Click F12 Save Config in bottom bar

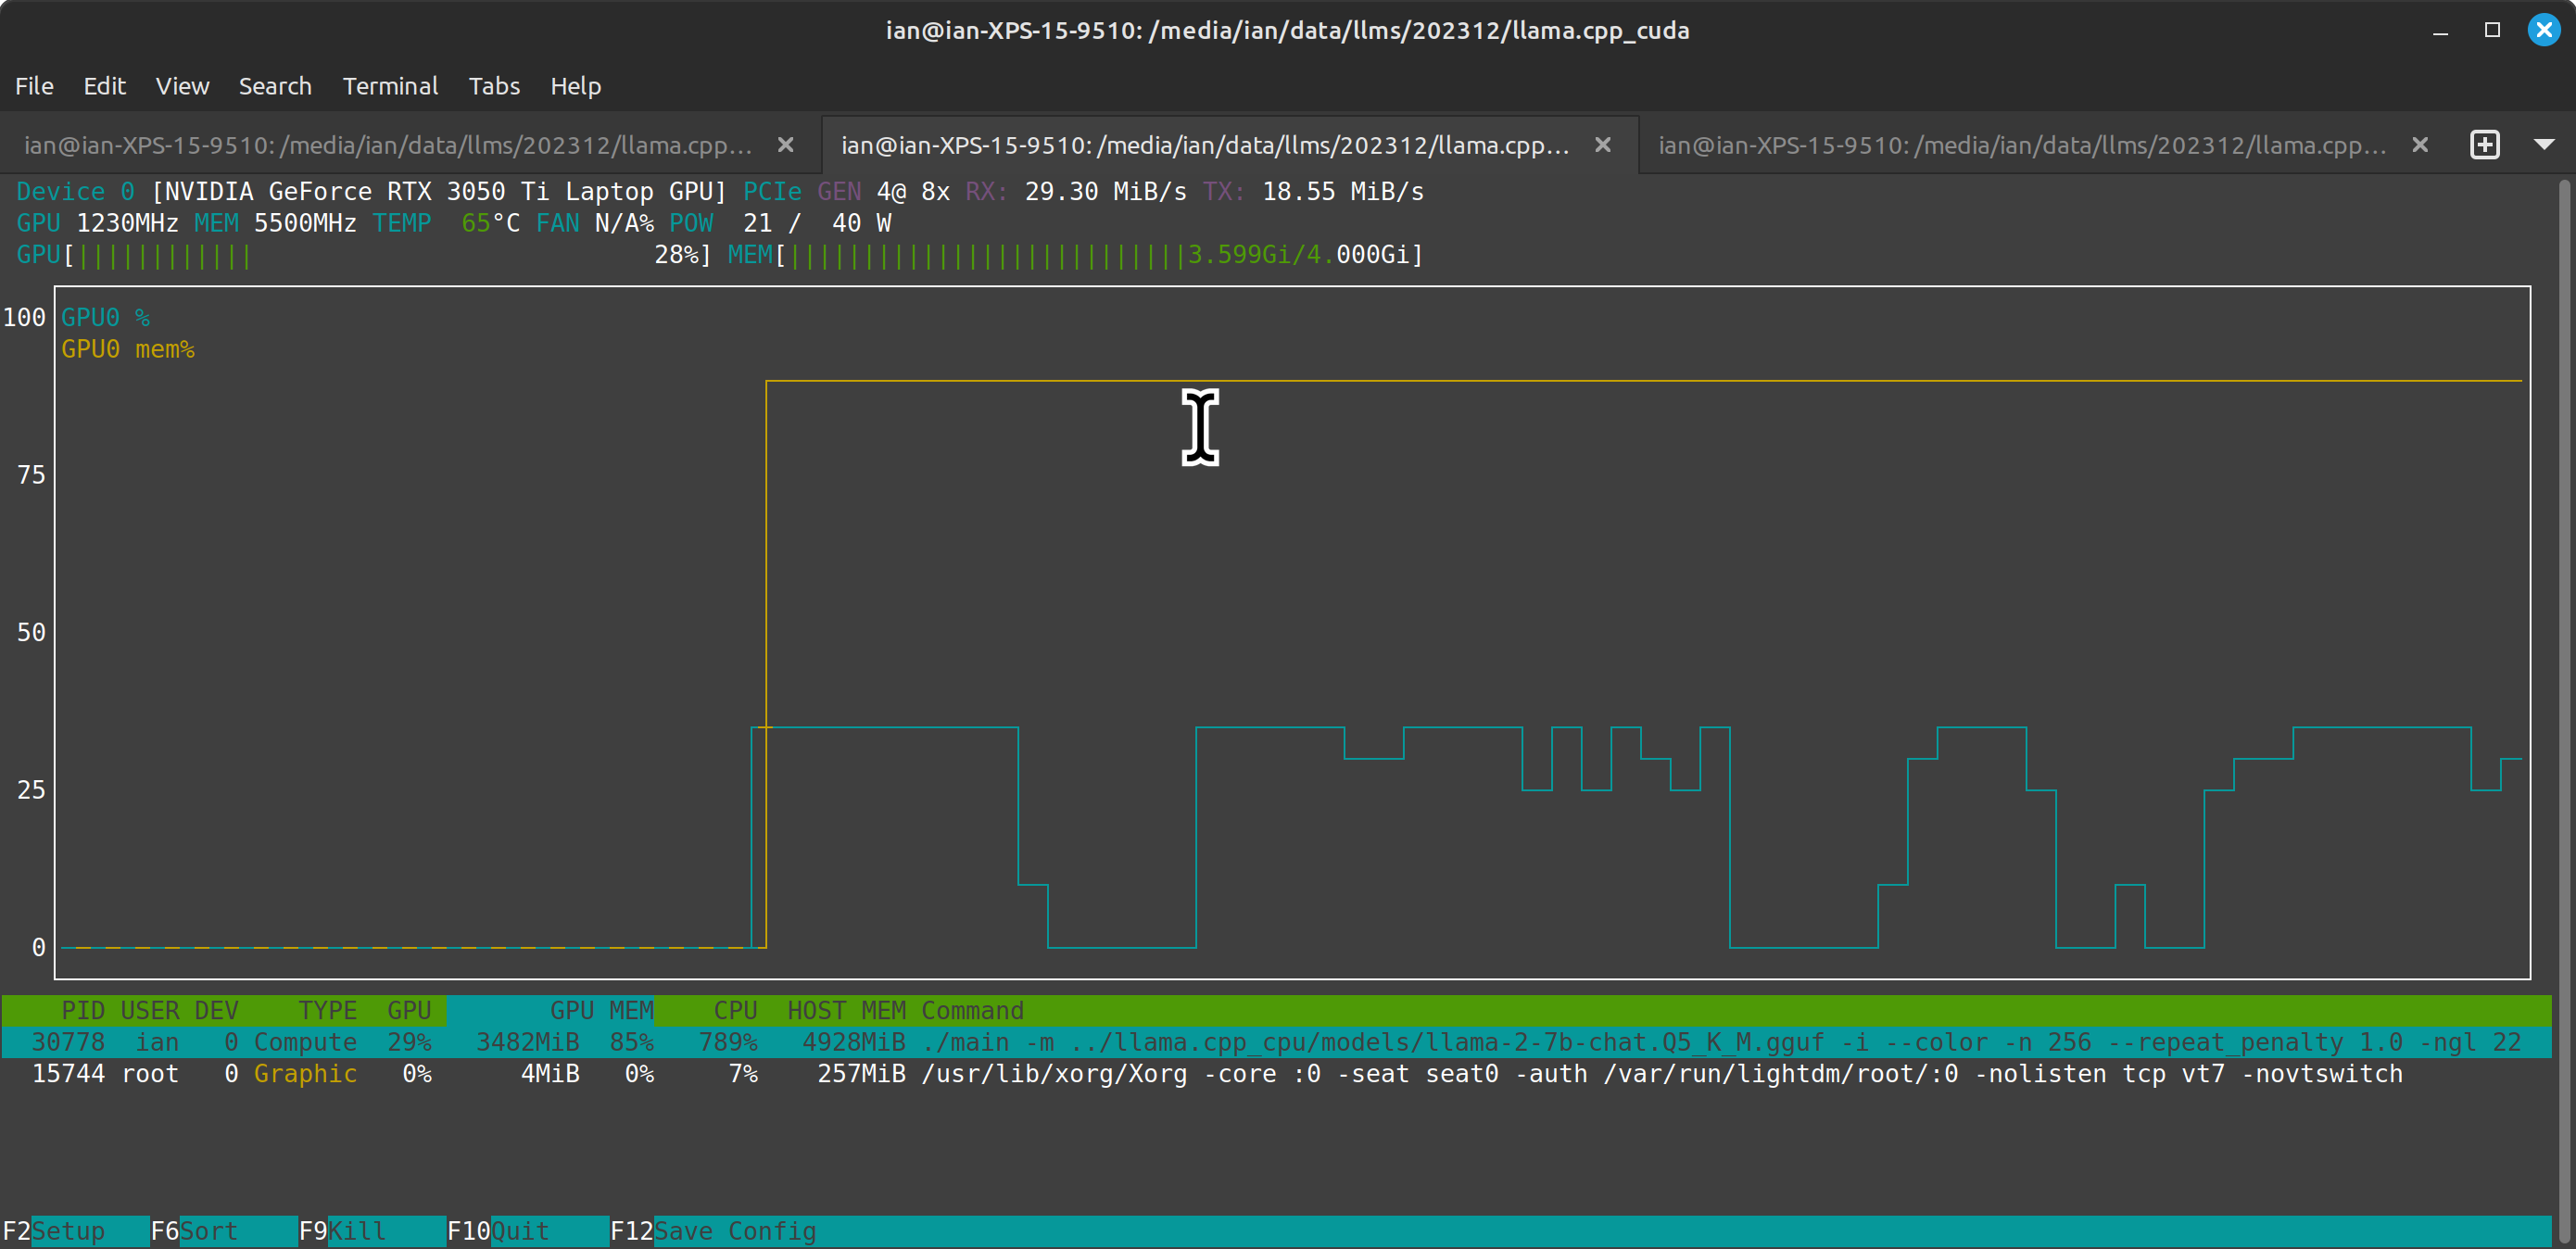(x=713, y=1231)
